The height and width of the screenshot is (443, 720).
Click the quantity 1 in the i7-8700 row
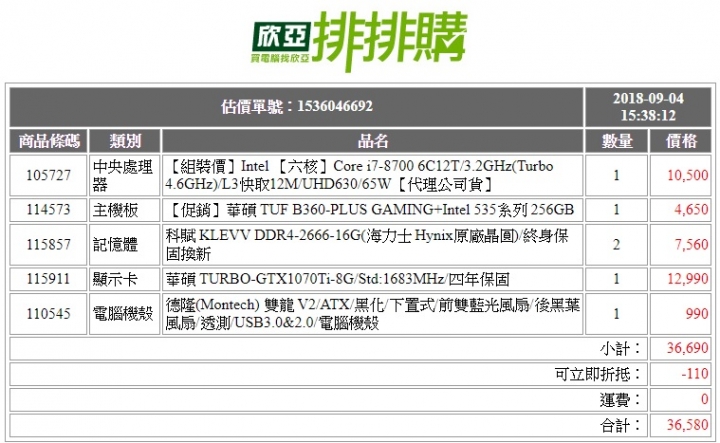tap(617, 175)
